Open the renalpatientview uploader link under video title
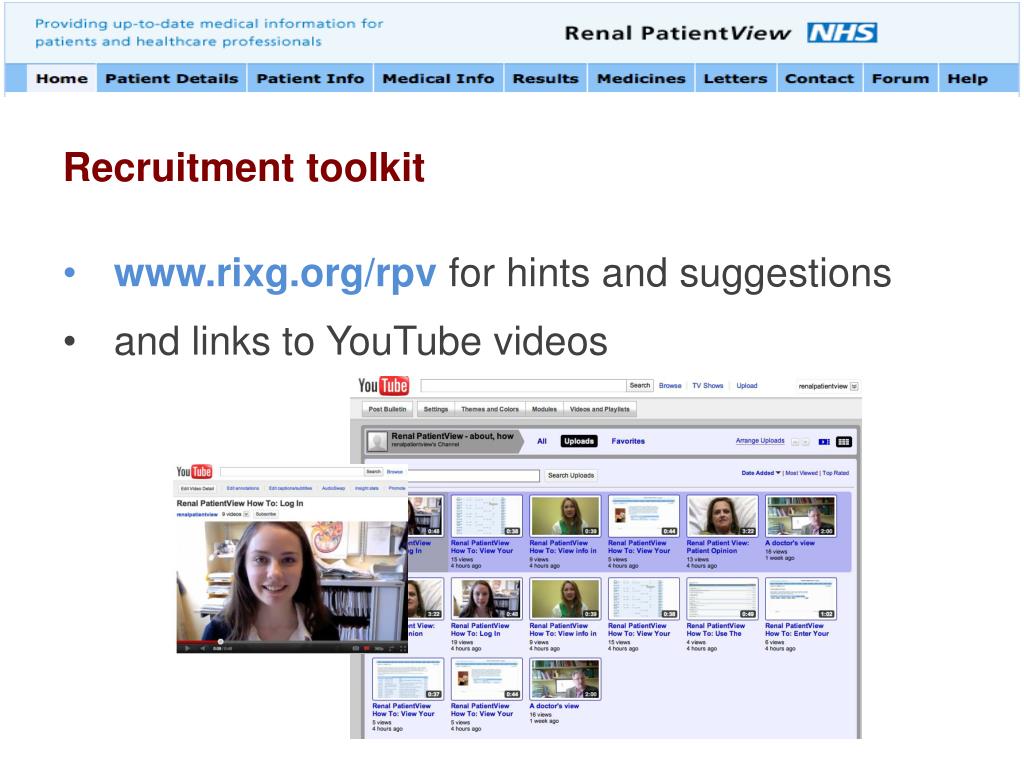This screenshot has height=768, width=1024. (x=197, y=515)
